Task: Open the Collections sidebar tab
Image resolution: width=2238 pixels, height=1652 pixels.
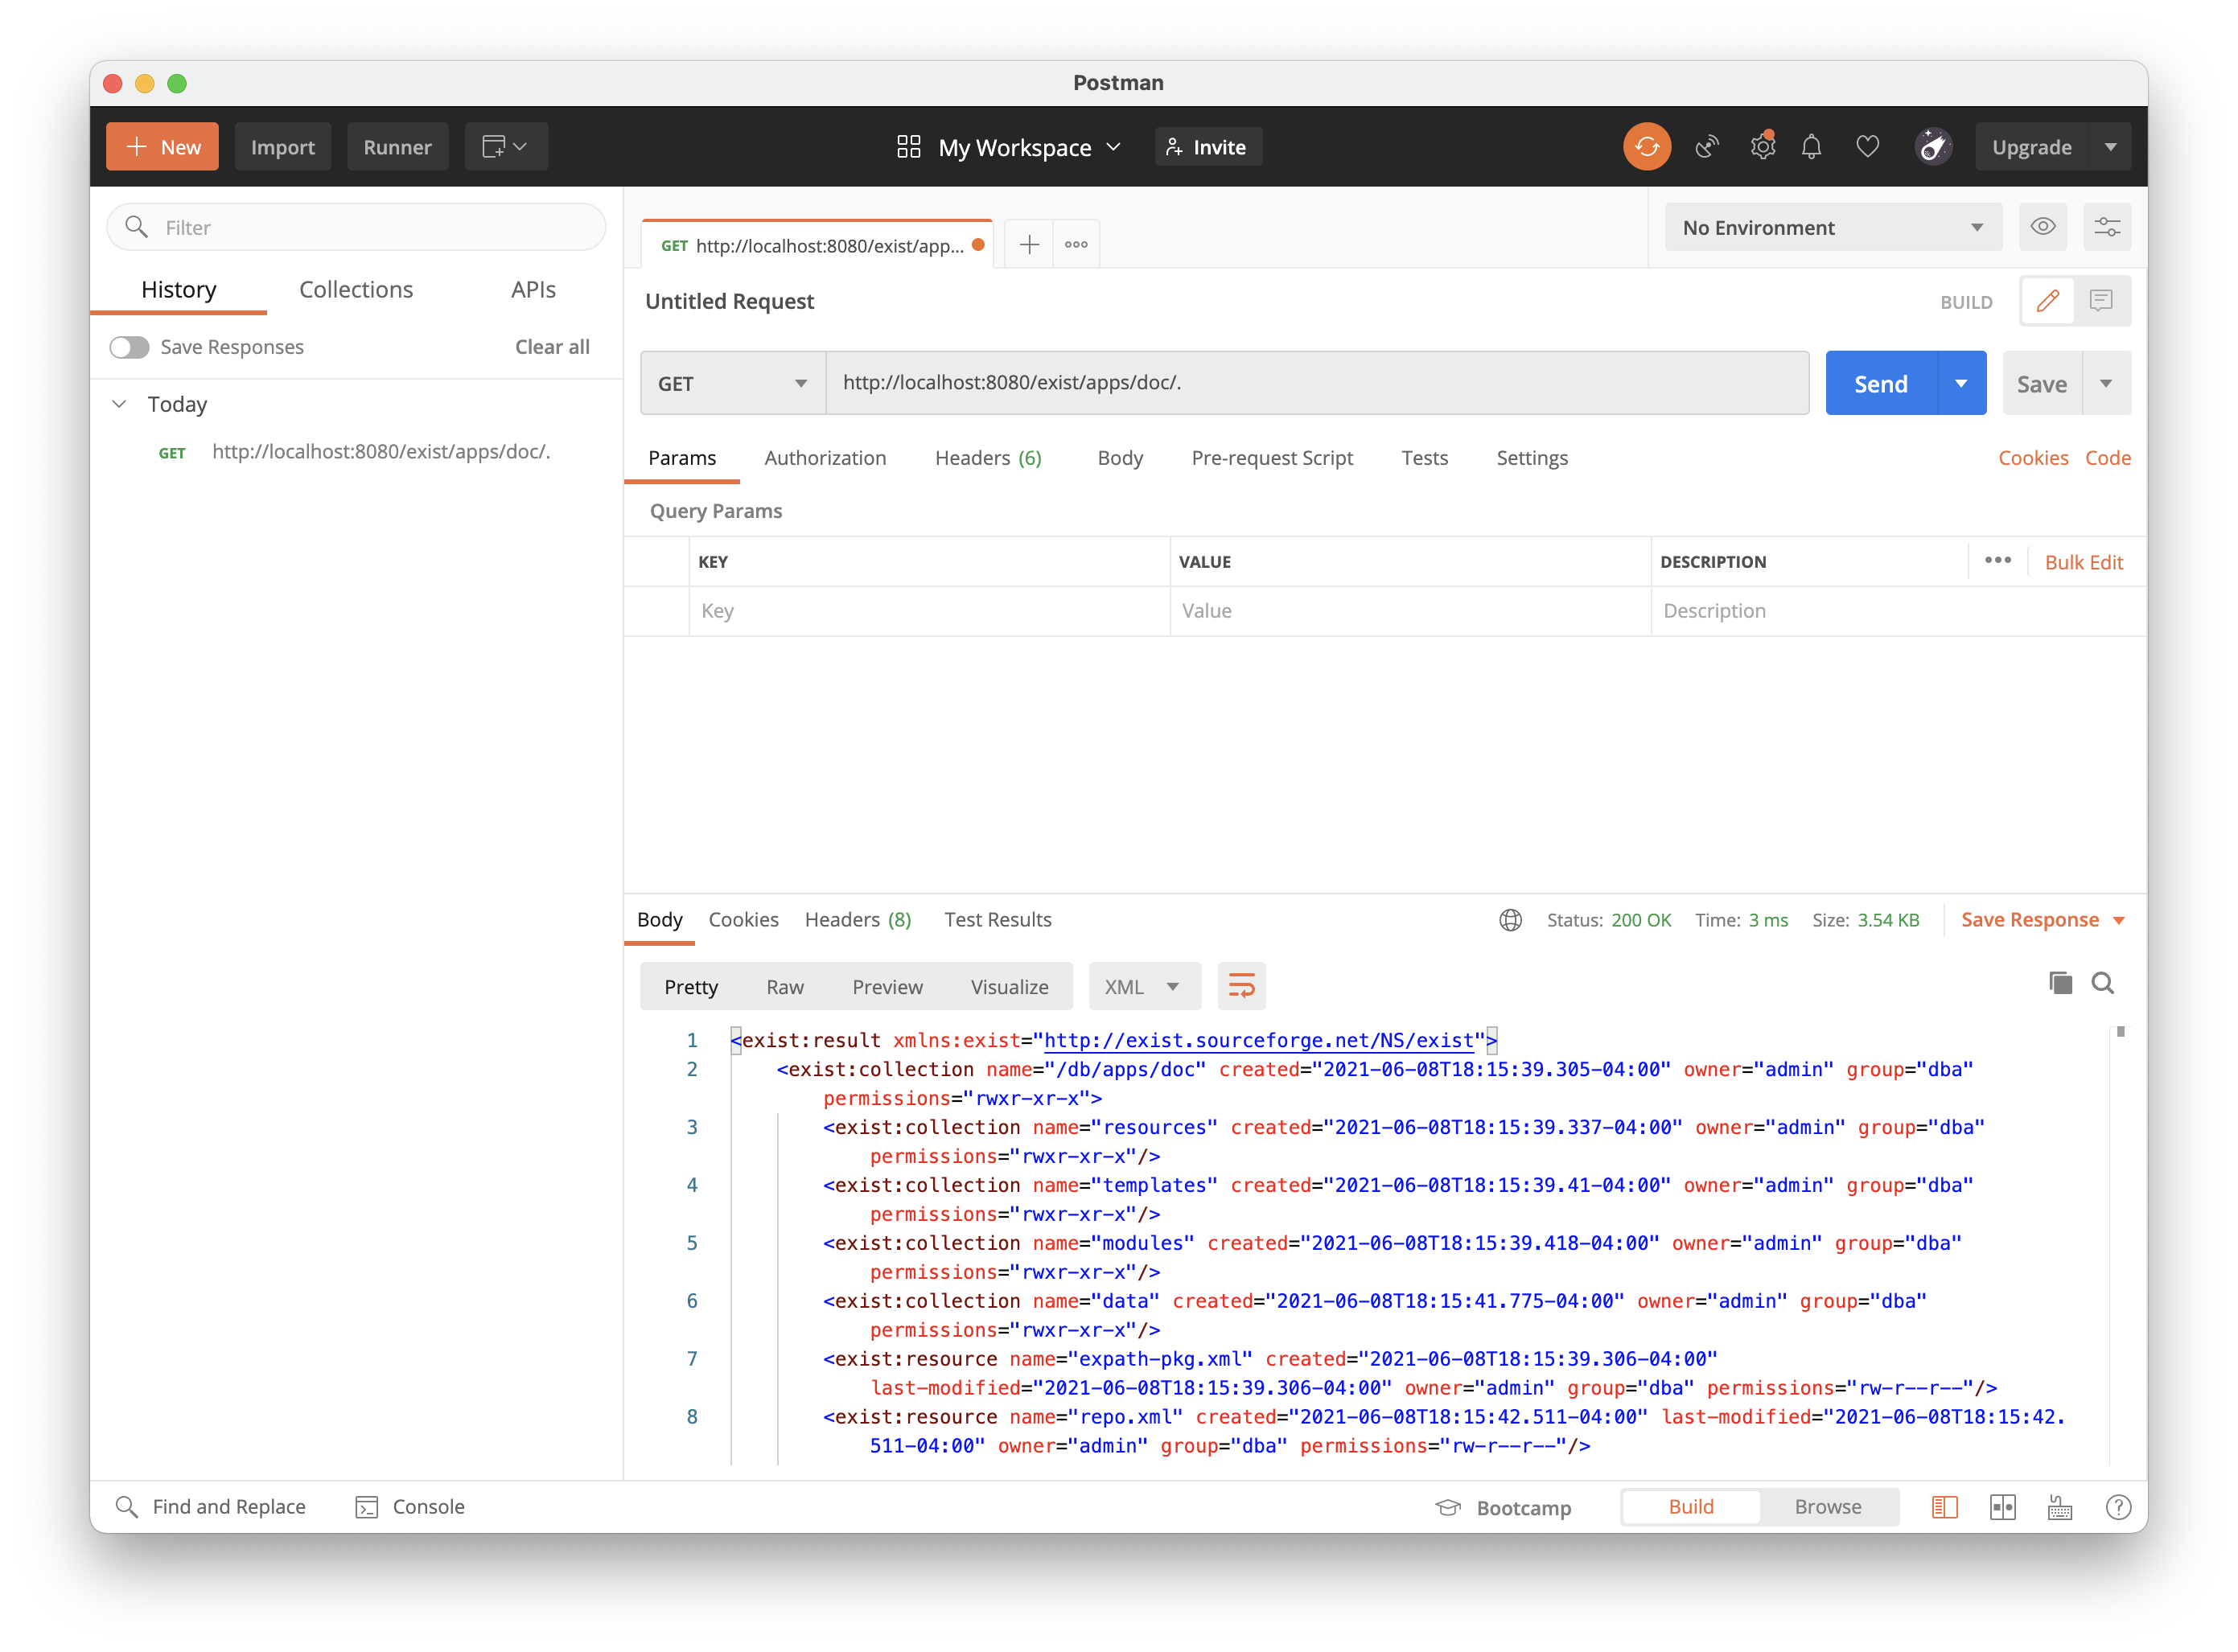Action: point(356,290)
